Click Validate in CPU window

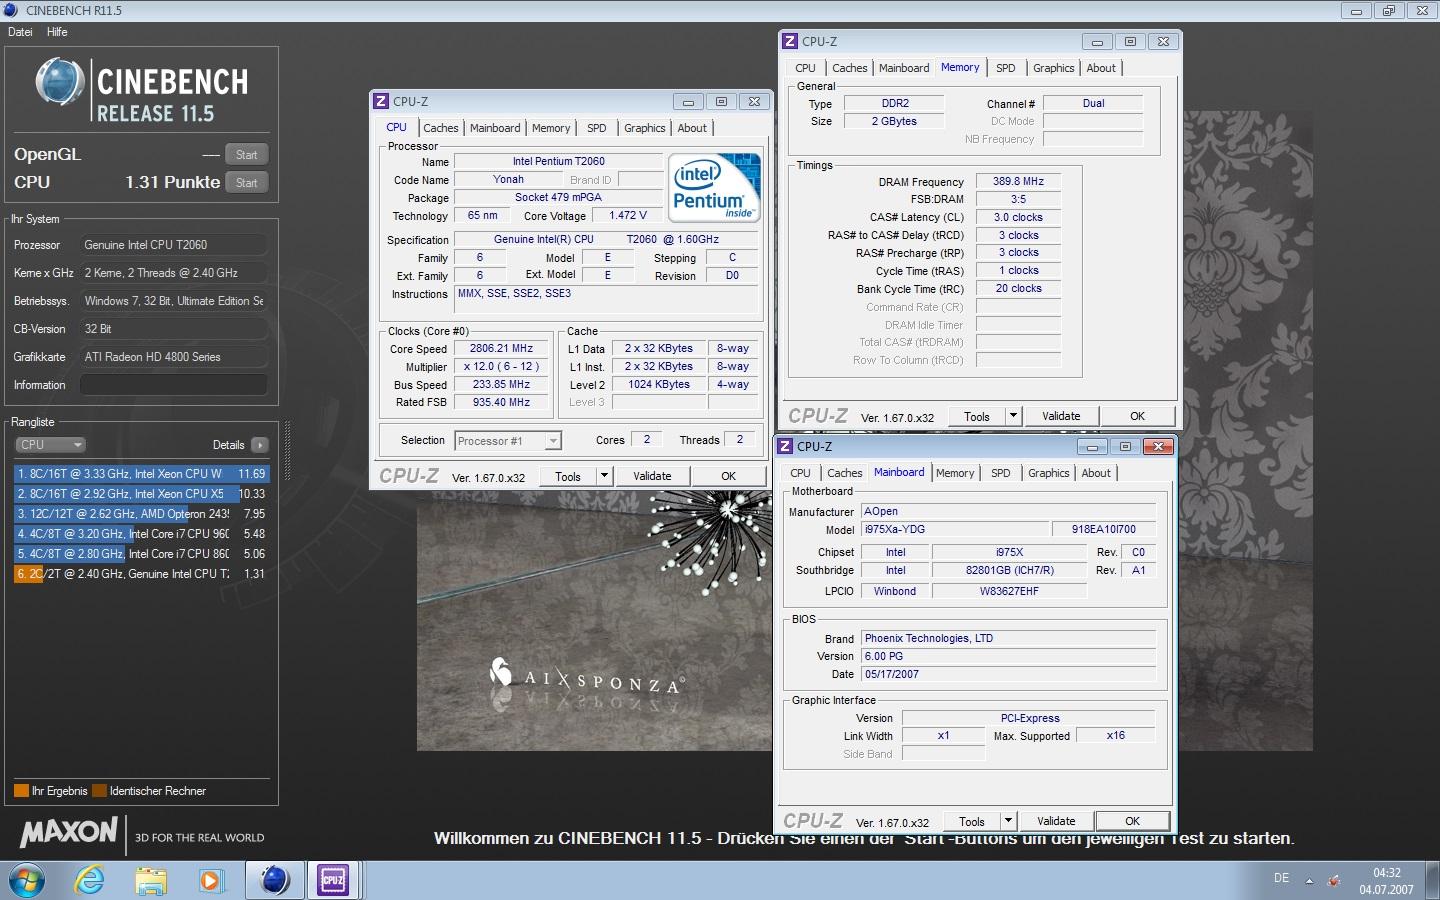coord(652,476)
